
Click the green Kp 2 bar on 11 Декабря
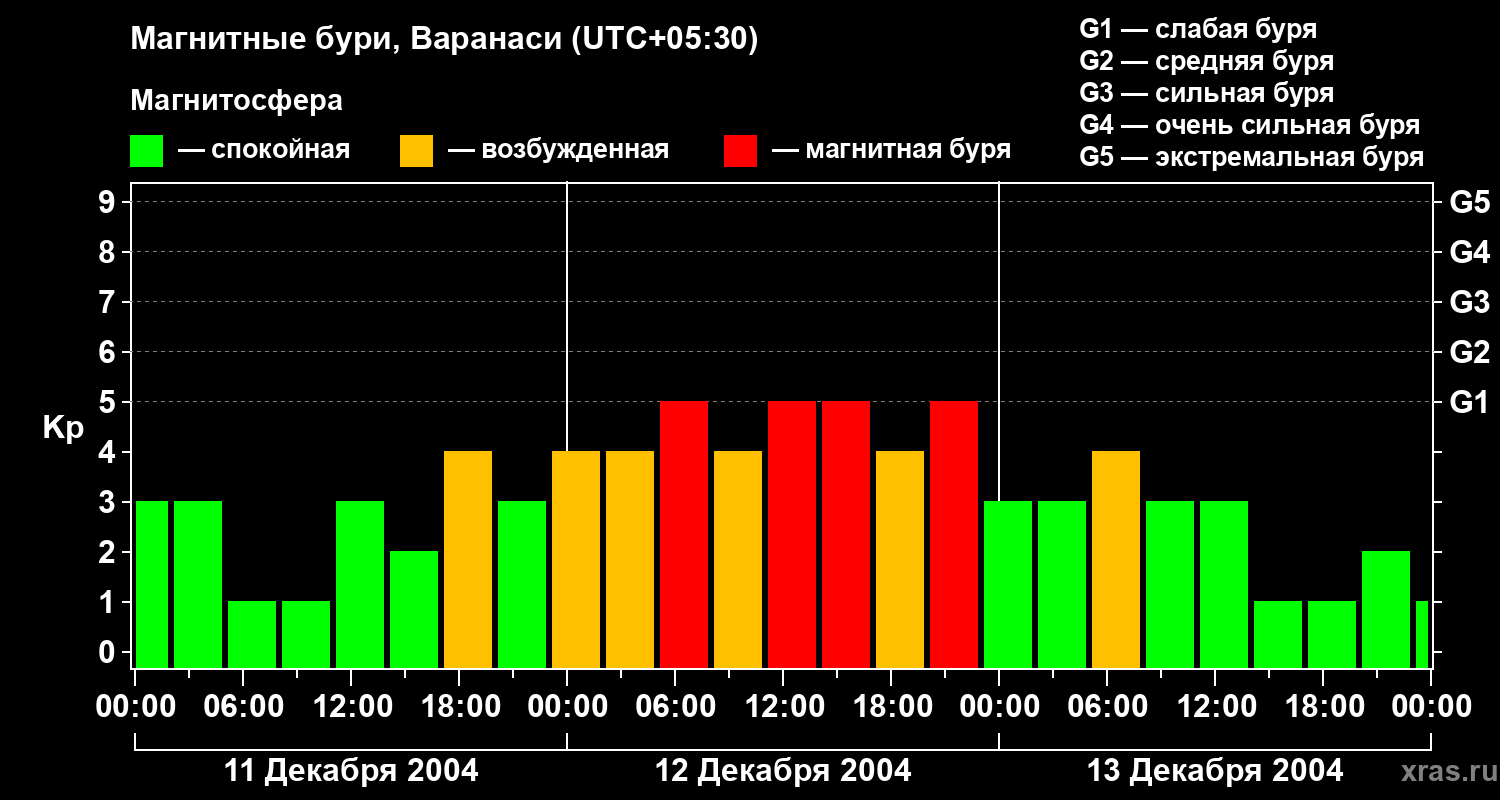pyautogui.click(x=414, y=610)
